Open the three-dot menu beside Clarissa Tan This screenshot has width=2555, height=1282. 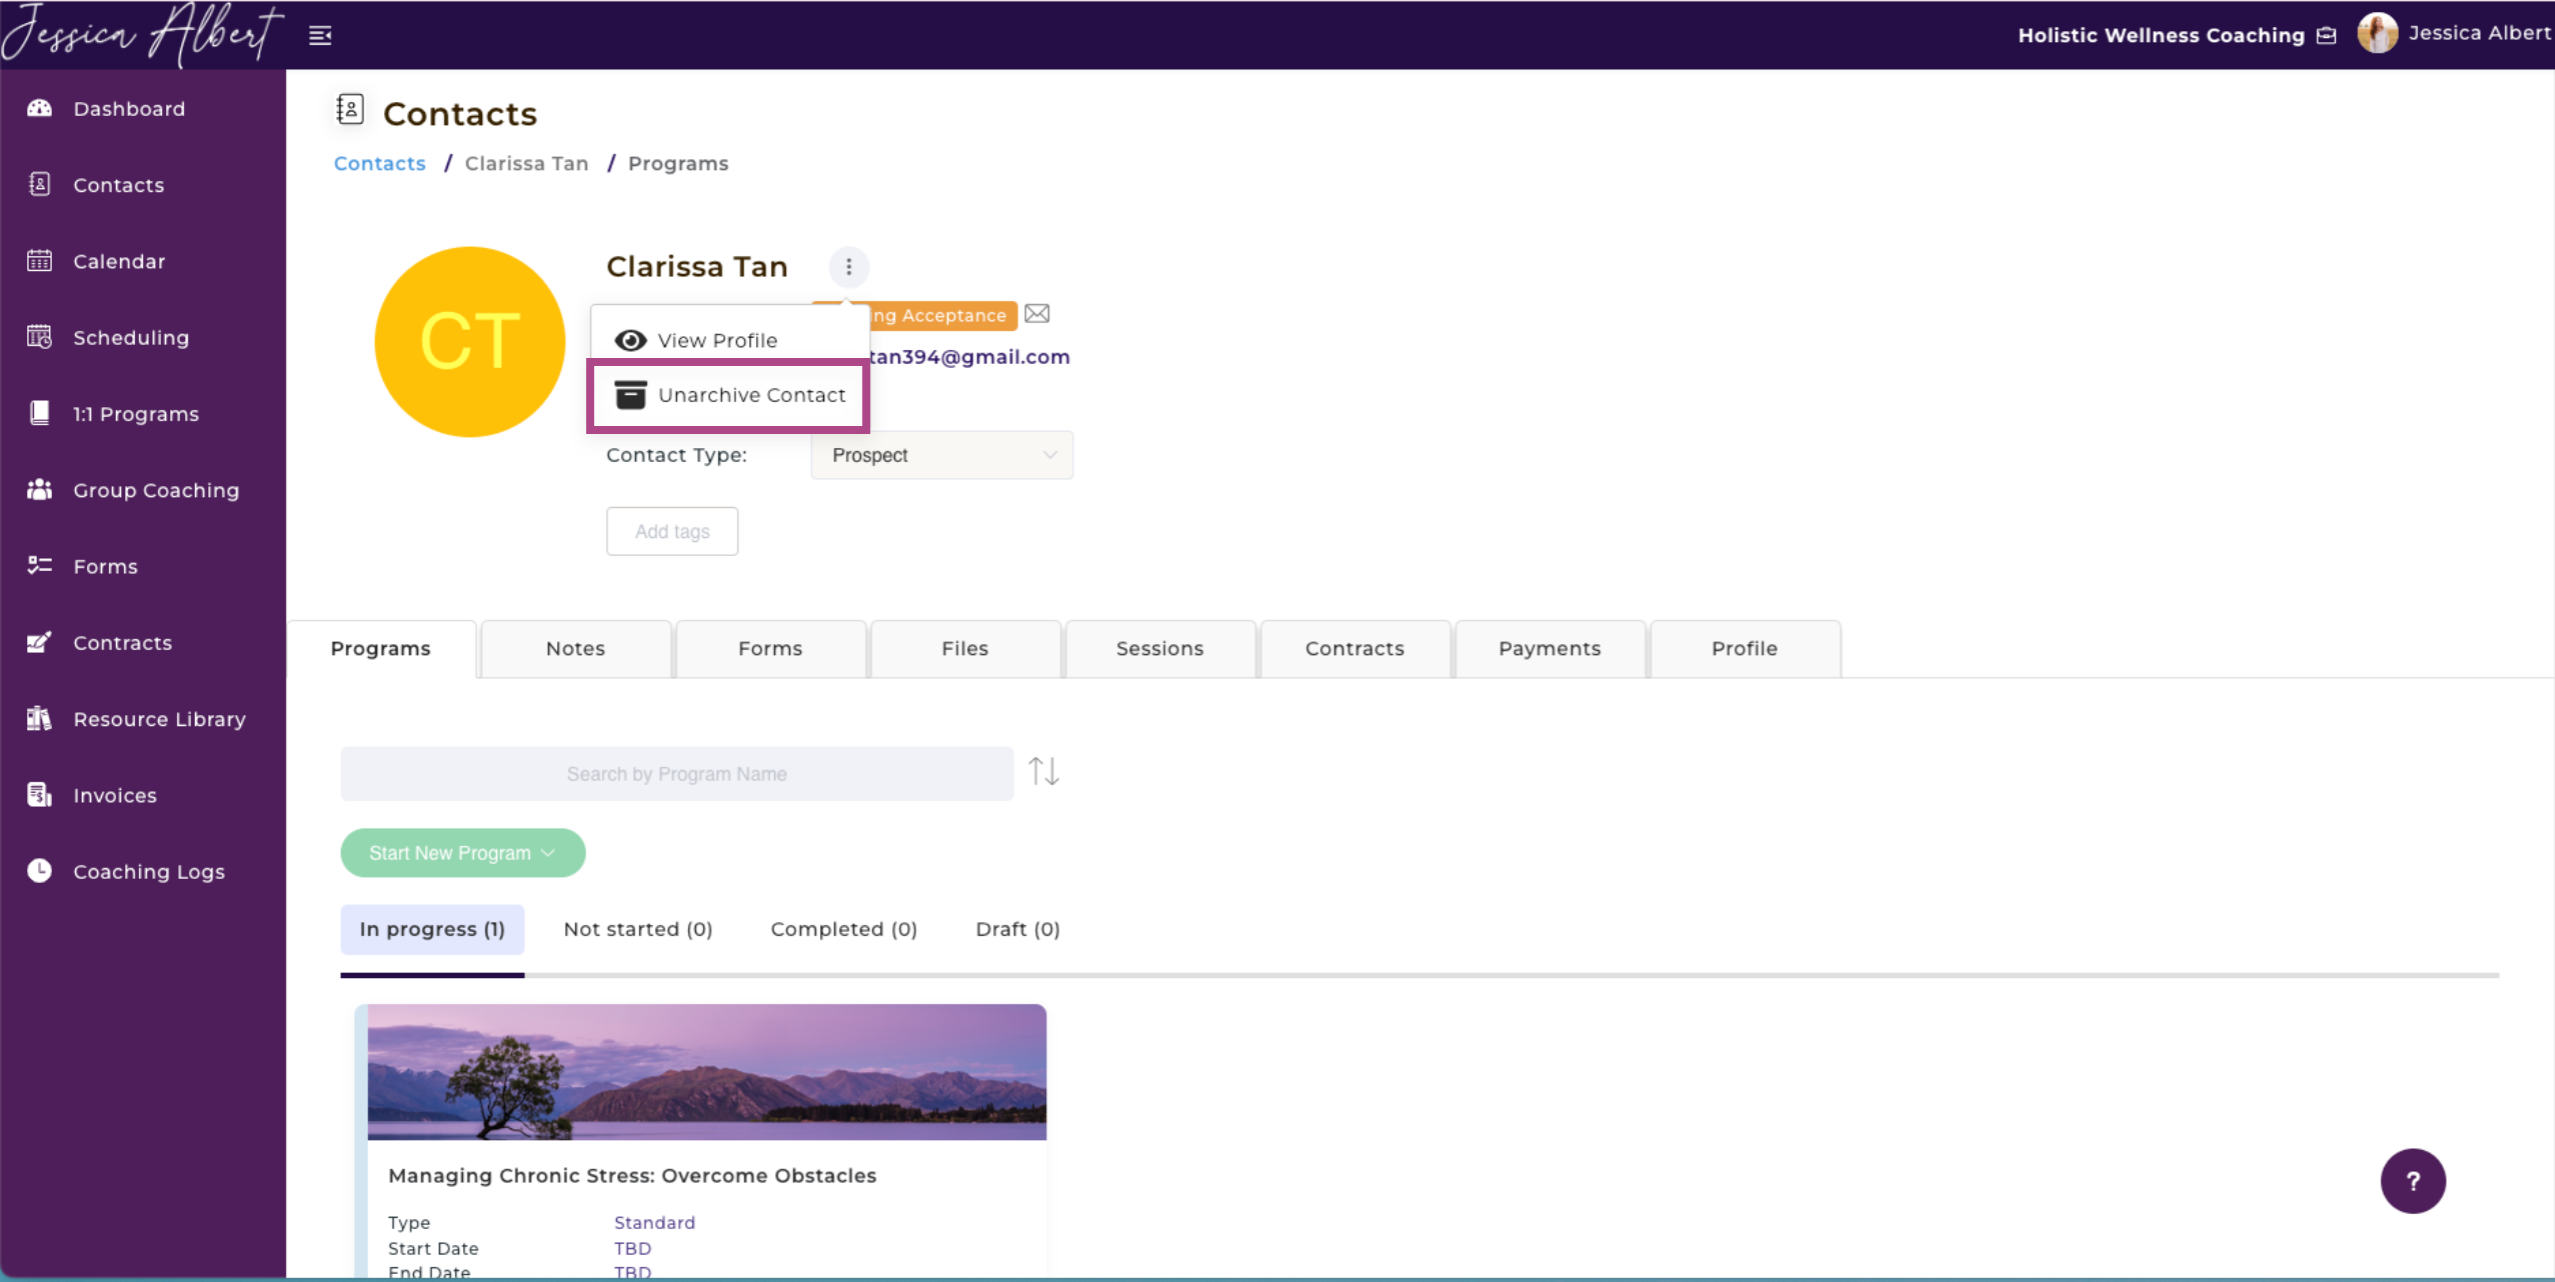(x=849, y=267)
